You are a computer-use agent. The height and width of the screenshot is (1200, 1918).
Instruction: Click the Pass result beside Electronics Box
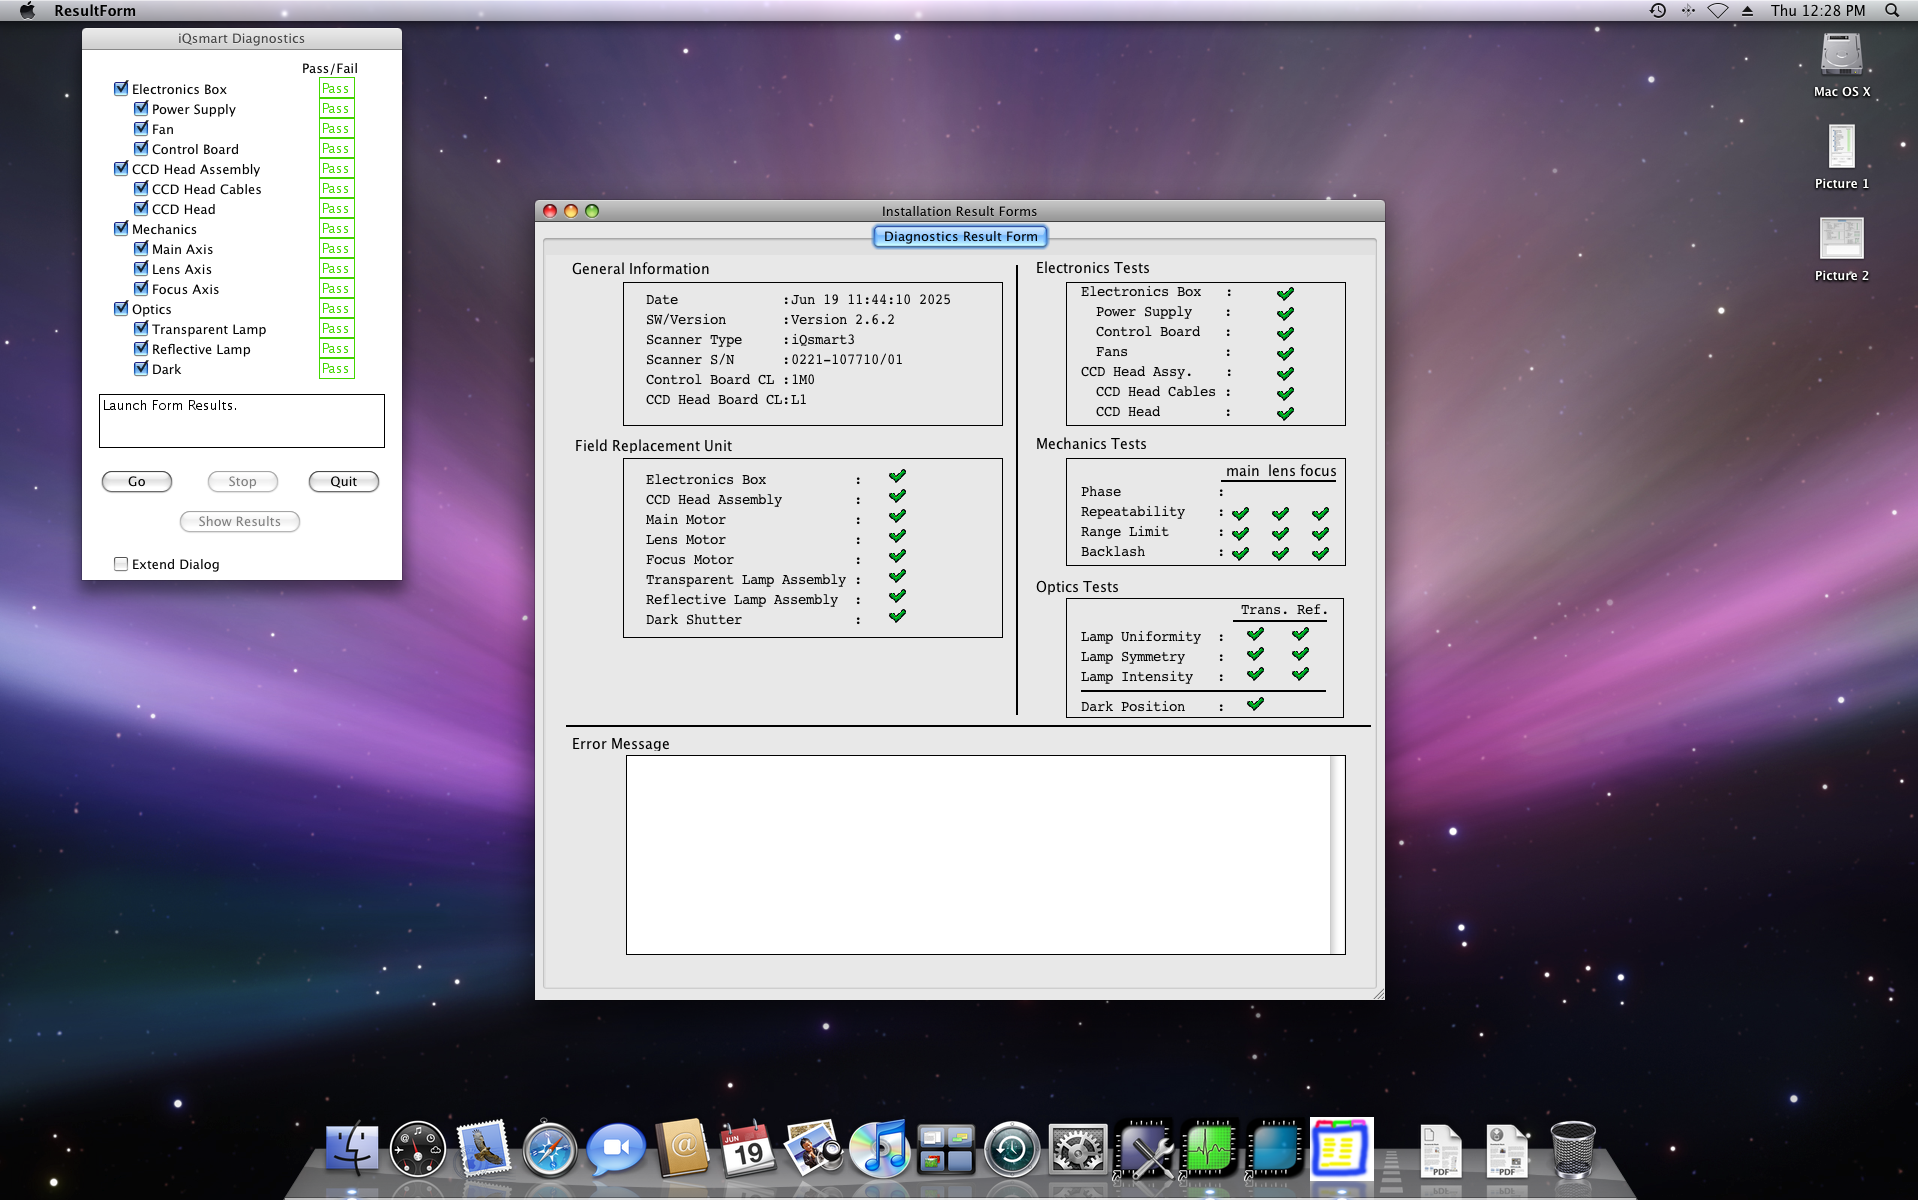(x=337, y=88)
